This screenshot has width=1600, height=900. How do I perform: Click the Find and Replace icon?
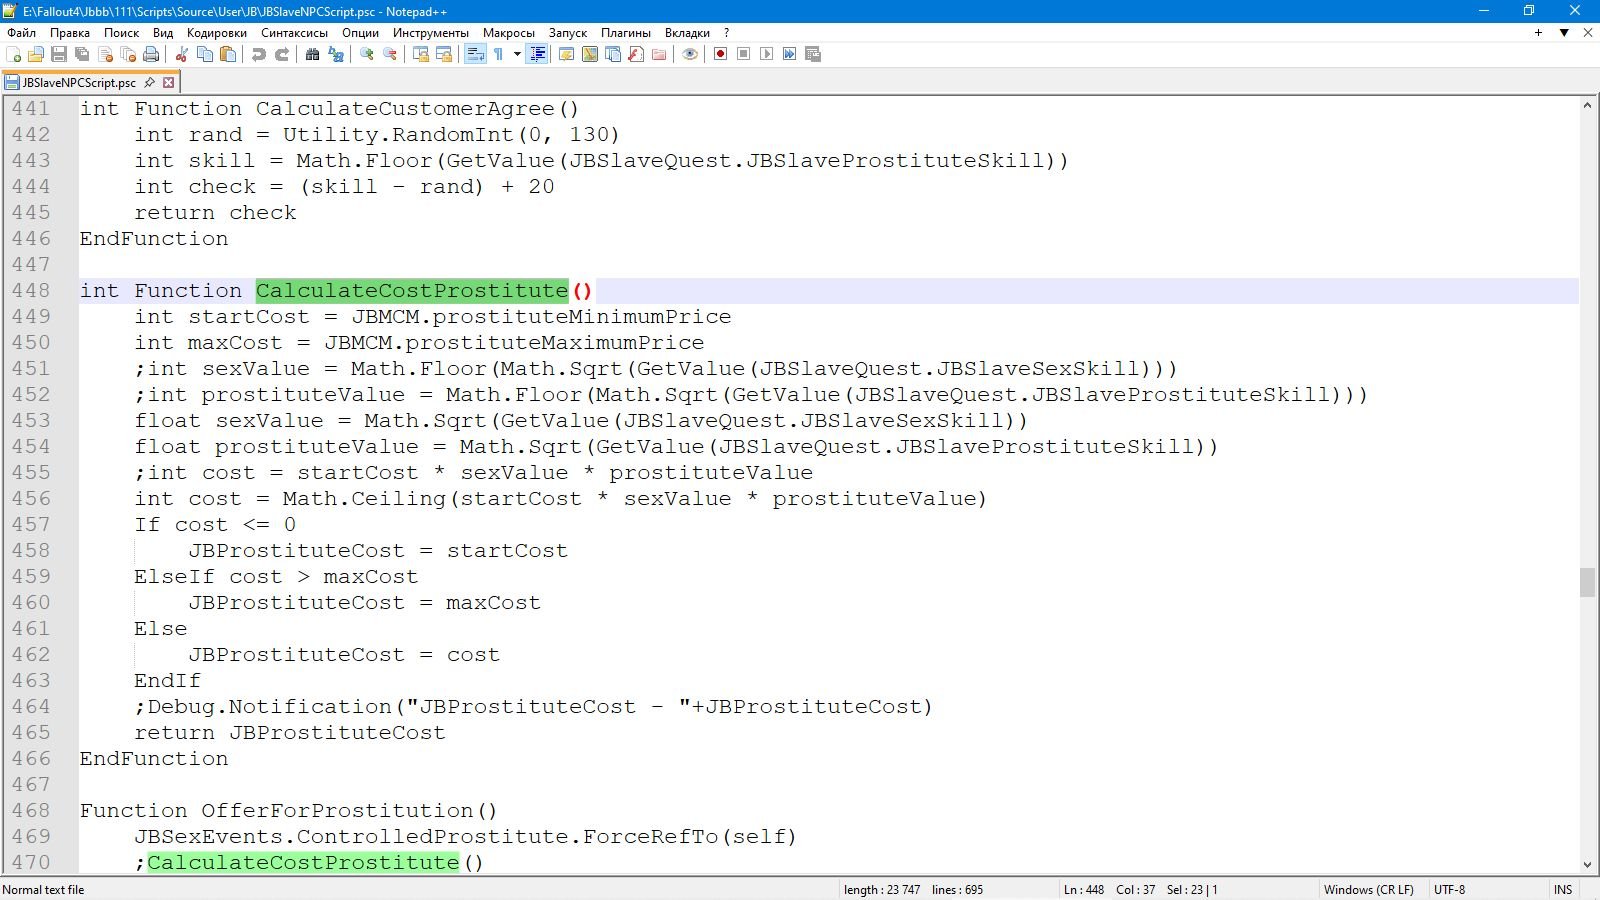point(336,54)
